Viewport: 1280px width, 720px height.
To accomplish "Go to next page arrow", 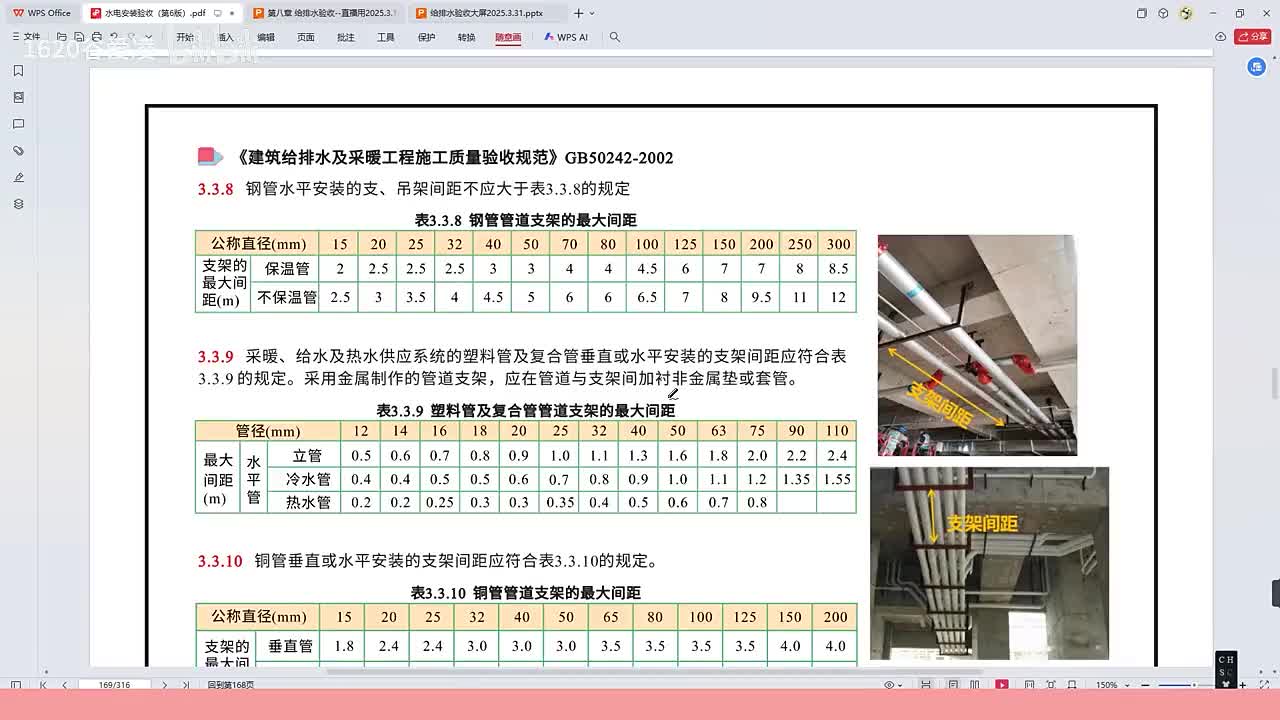I will [x=165, y=685].
